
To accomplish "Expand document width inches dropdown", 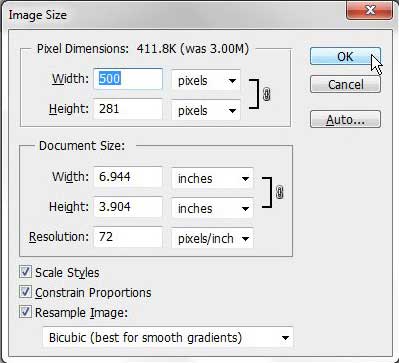I will point(212,178).
